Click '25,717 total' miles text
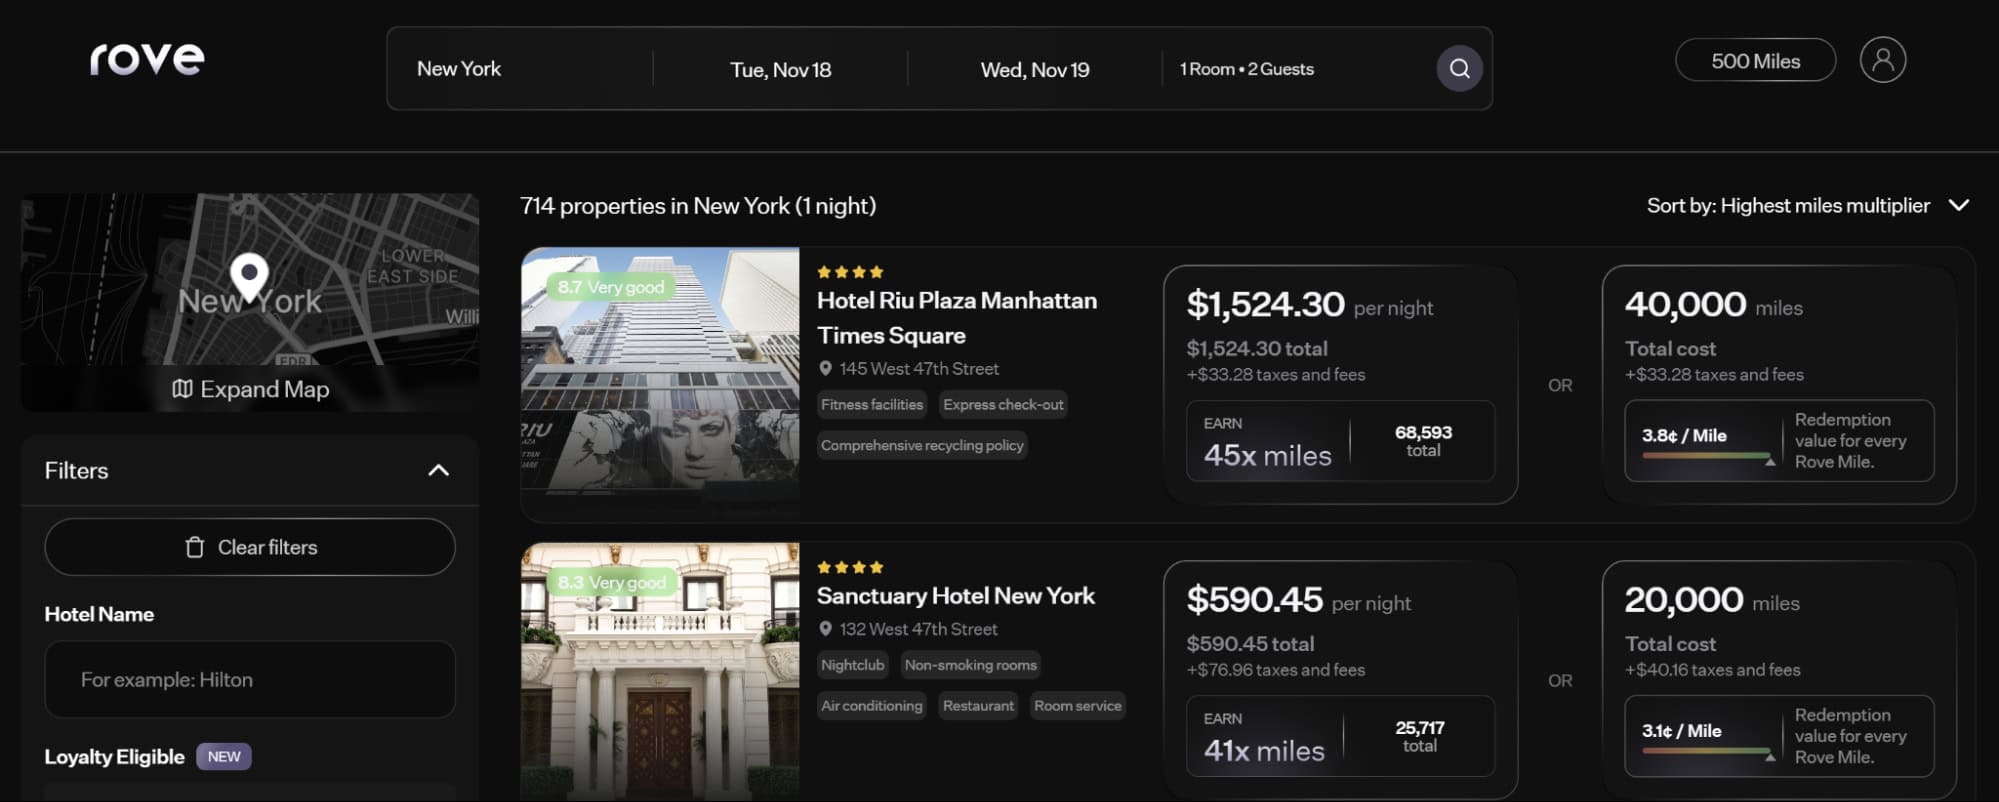1999x802 pixels. (1420, 736)
